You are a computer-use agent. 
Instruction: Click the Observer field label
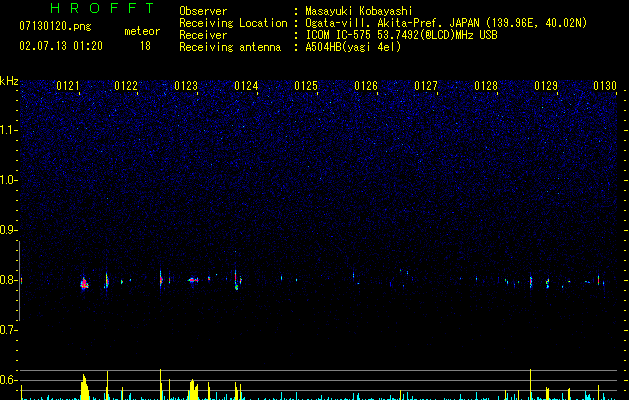click(x=203, y=11)
